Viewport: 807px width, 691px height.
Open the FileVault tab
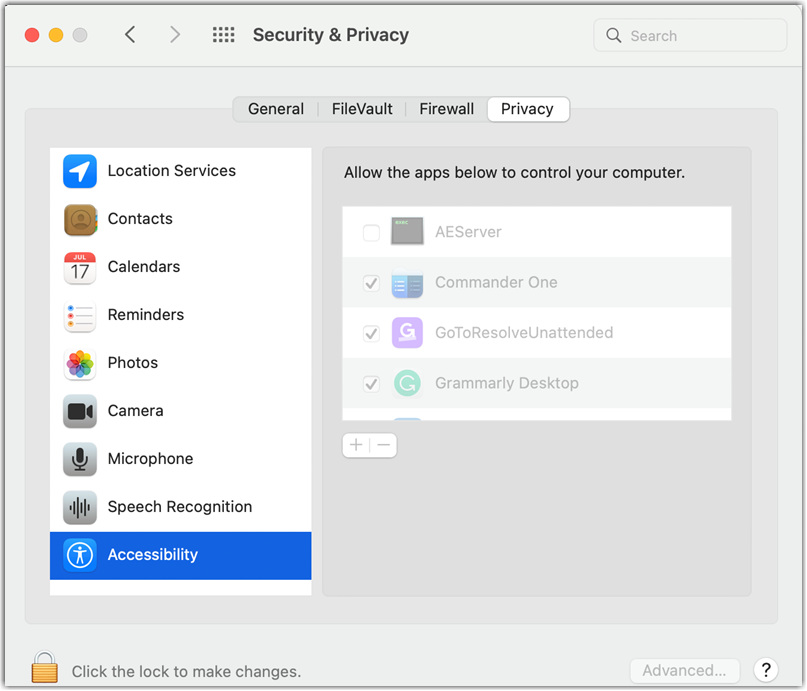coord(362,109)
